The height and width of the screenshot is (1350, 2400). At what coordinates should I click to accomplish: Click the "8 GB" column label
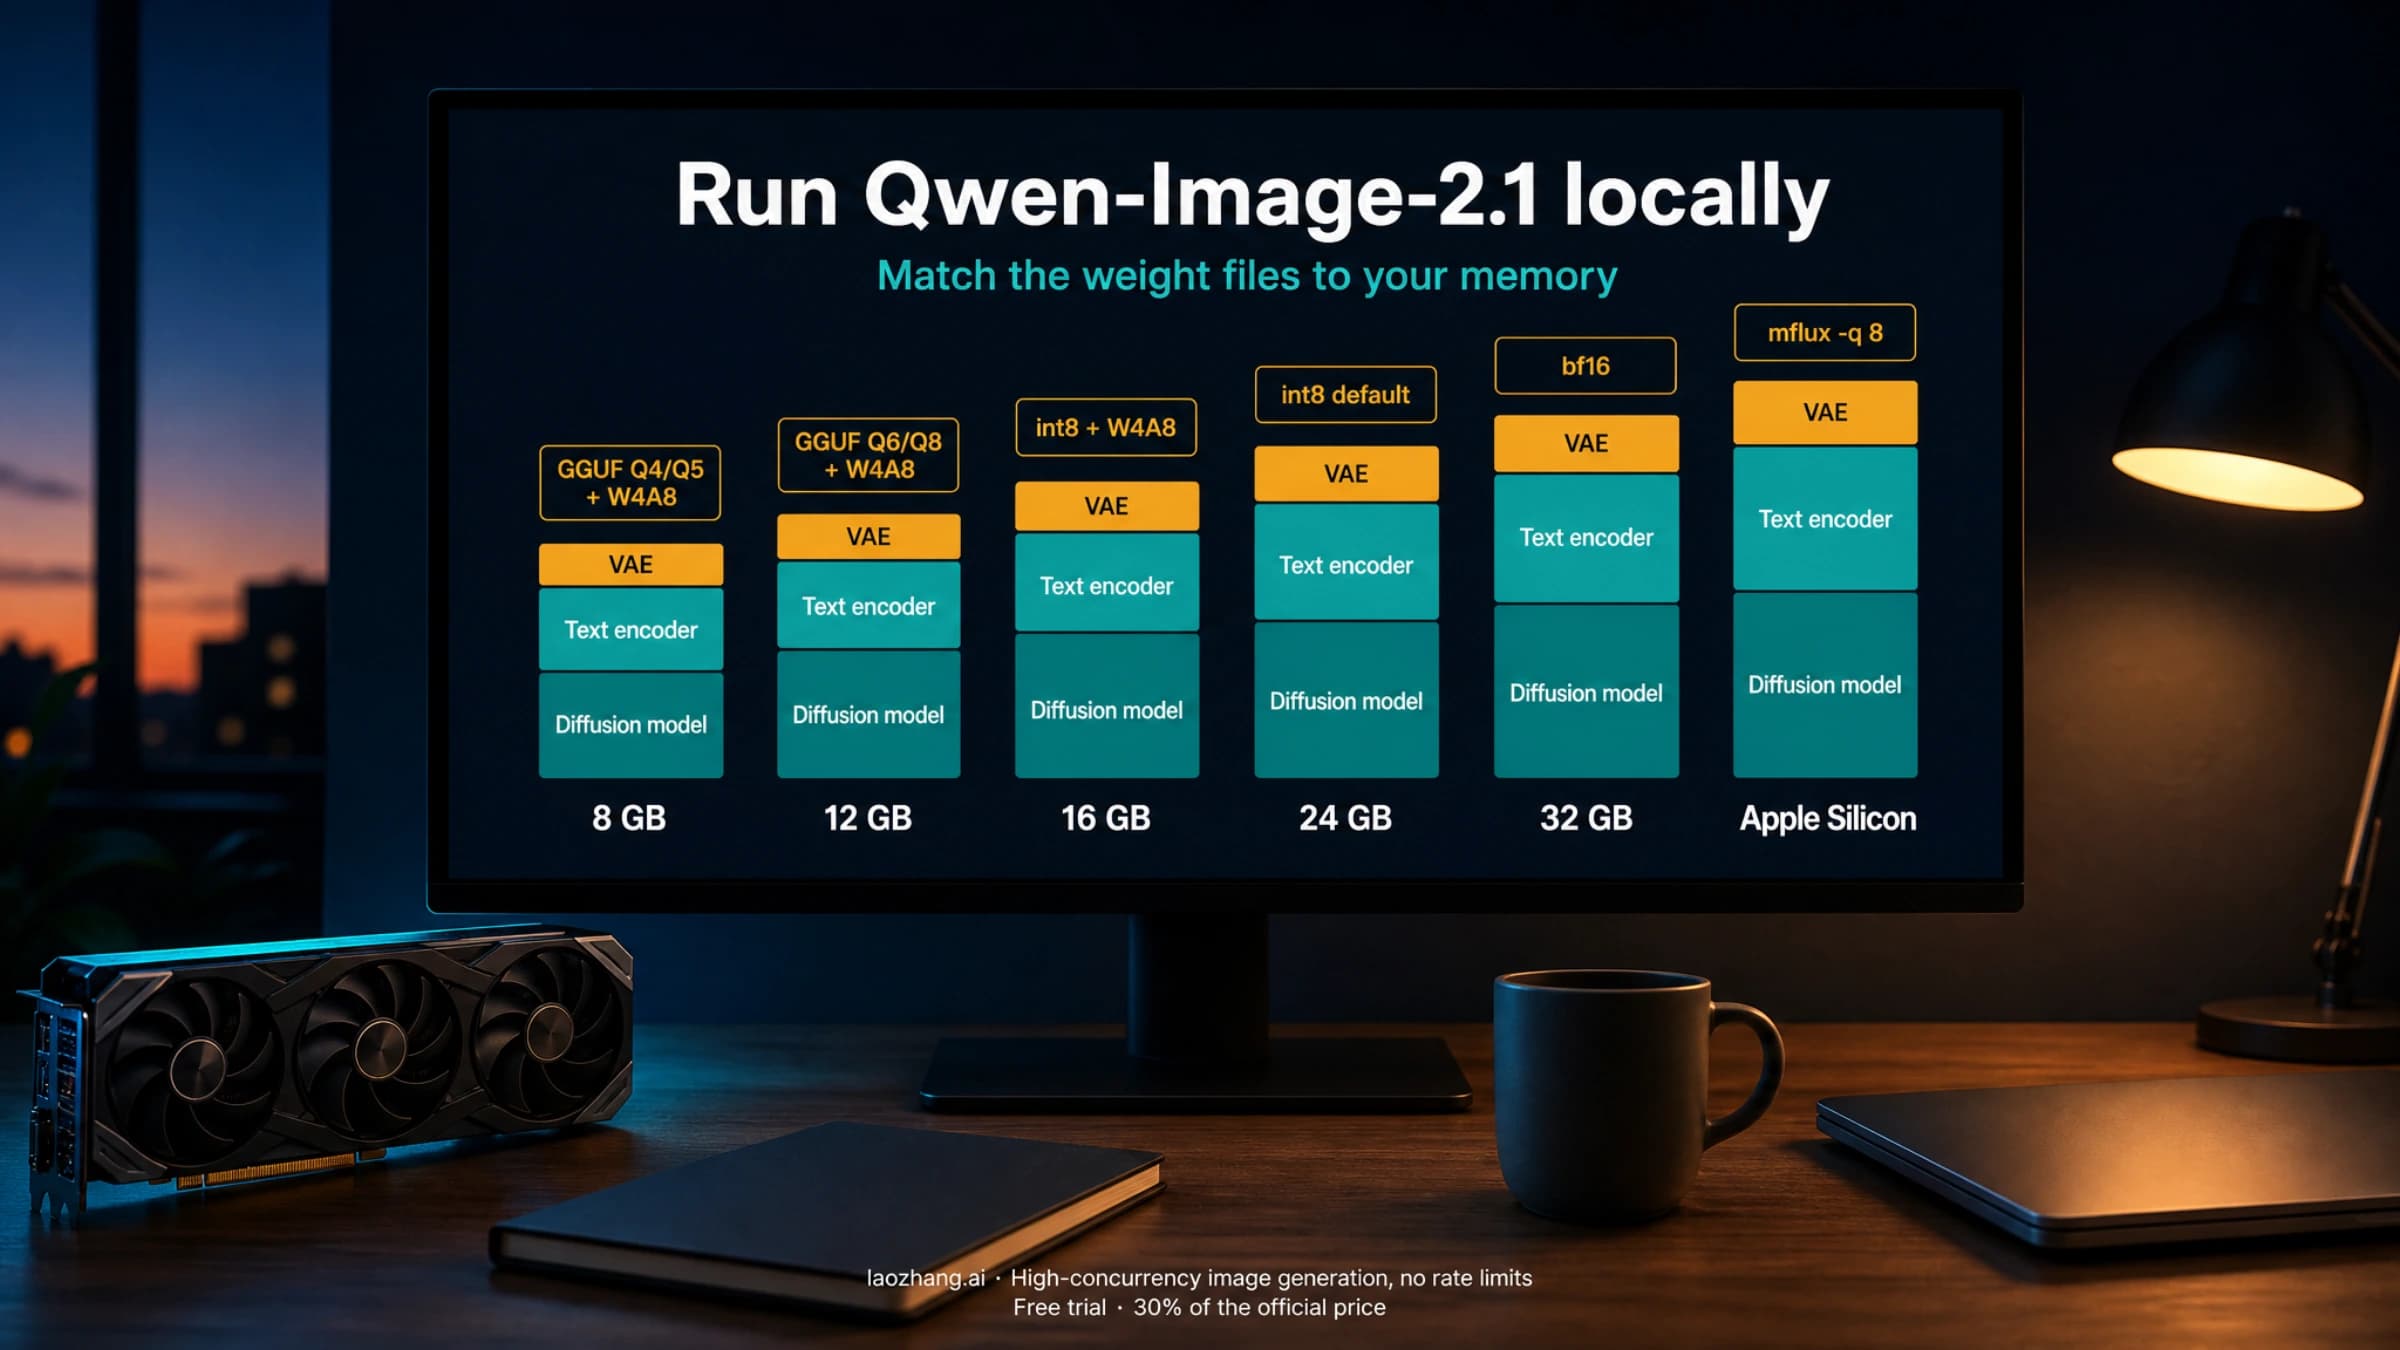coord(629,818)
